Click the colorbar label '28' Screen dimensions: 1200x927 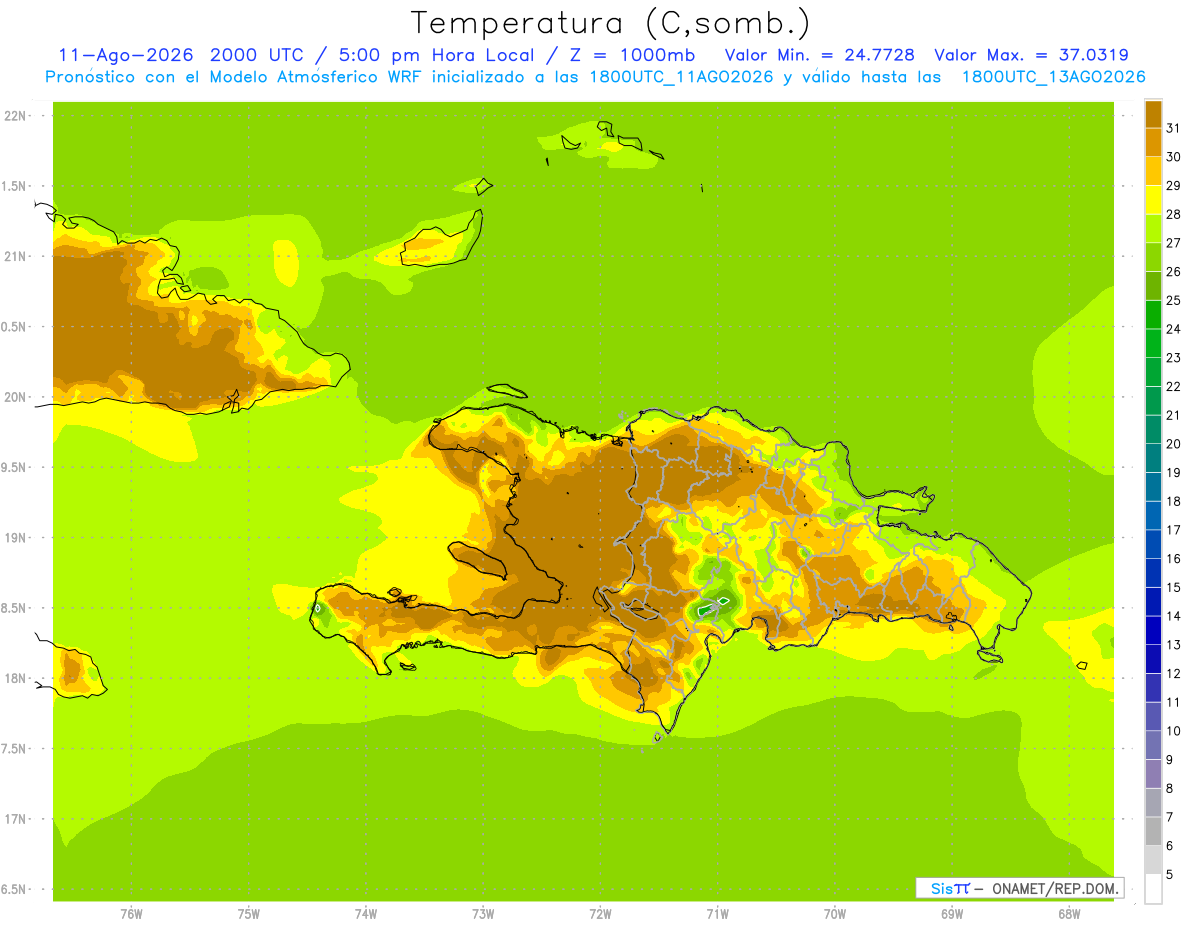coord(1173,214)
